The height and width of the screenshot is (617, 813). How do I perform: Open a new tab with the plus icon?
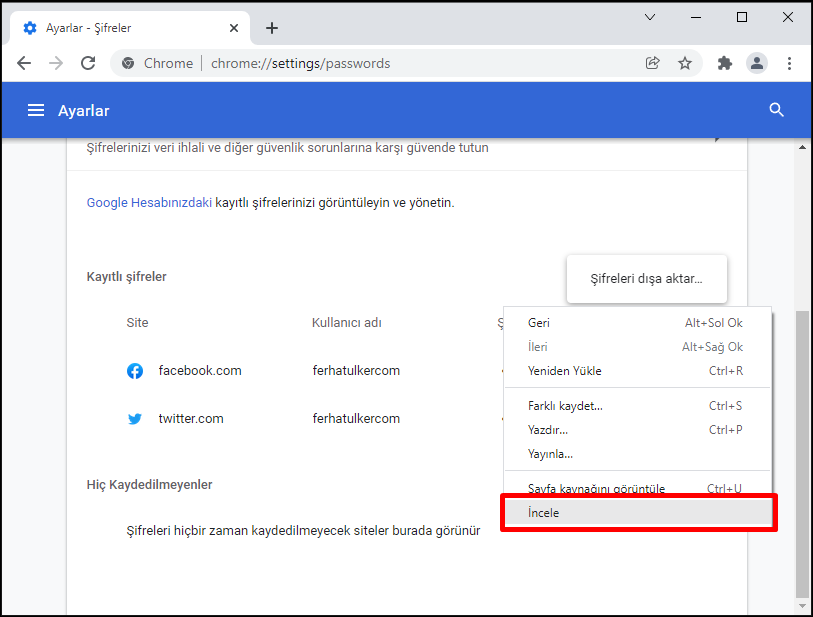[272, 28]
